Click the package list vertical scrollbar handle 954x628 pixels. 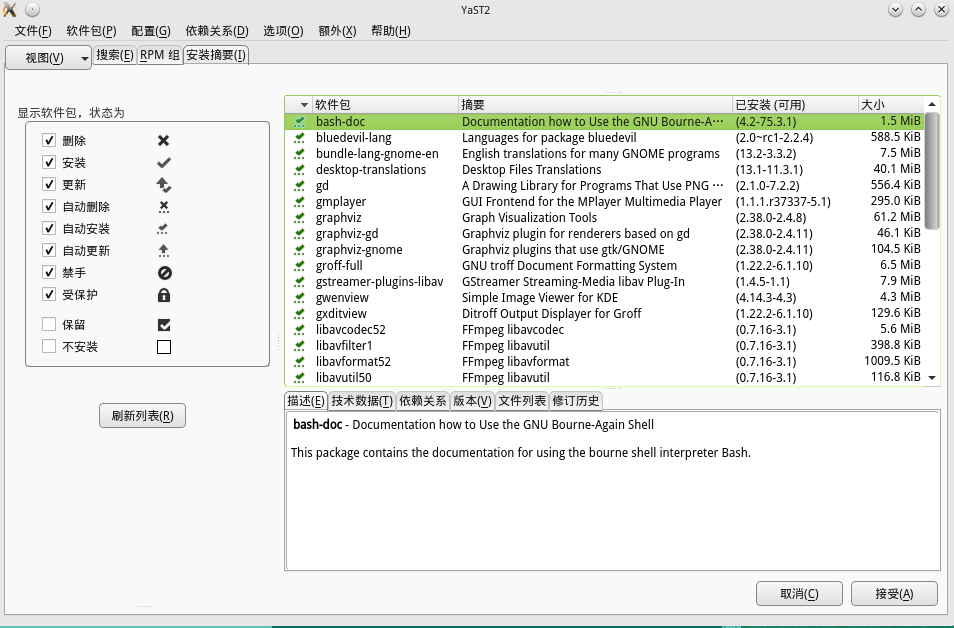coord(932,172)
